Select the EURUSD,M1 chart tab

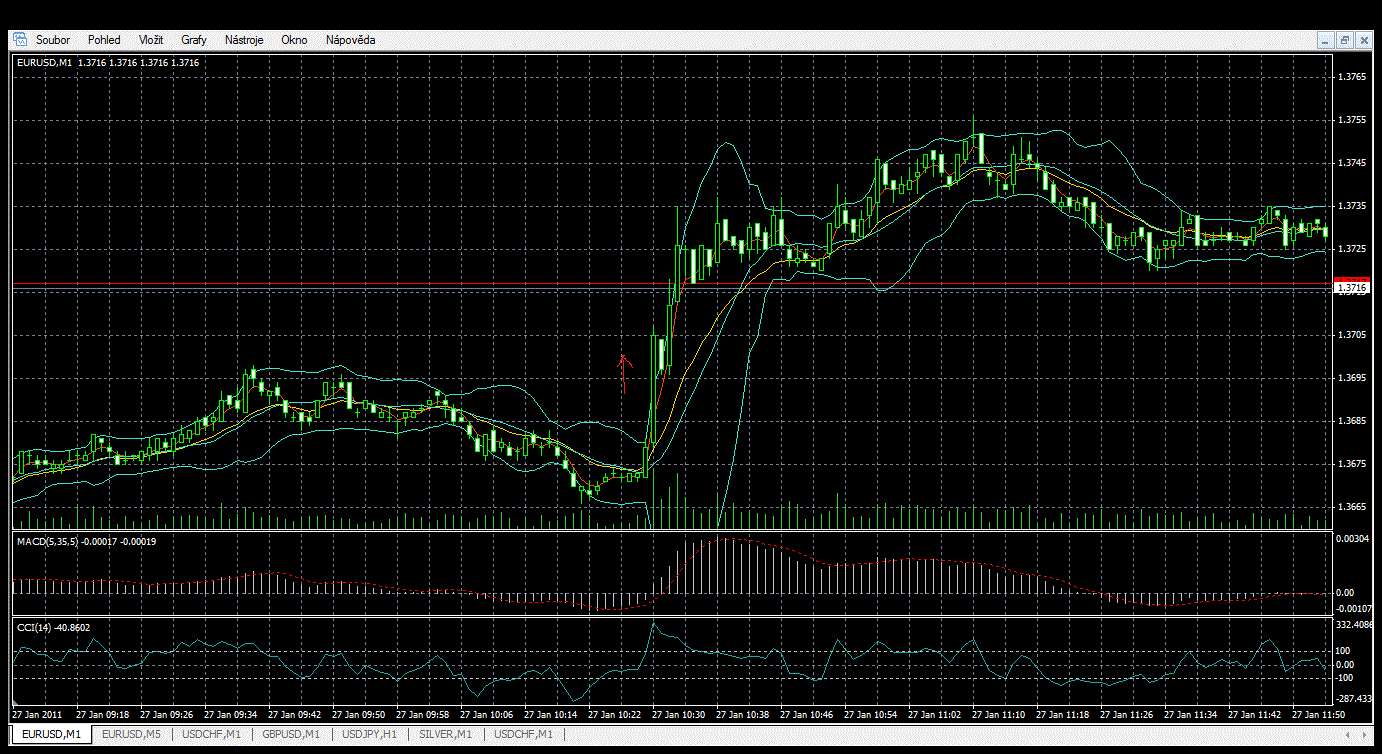(51, 735)
